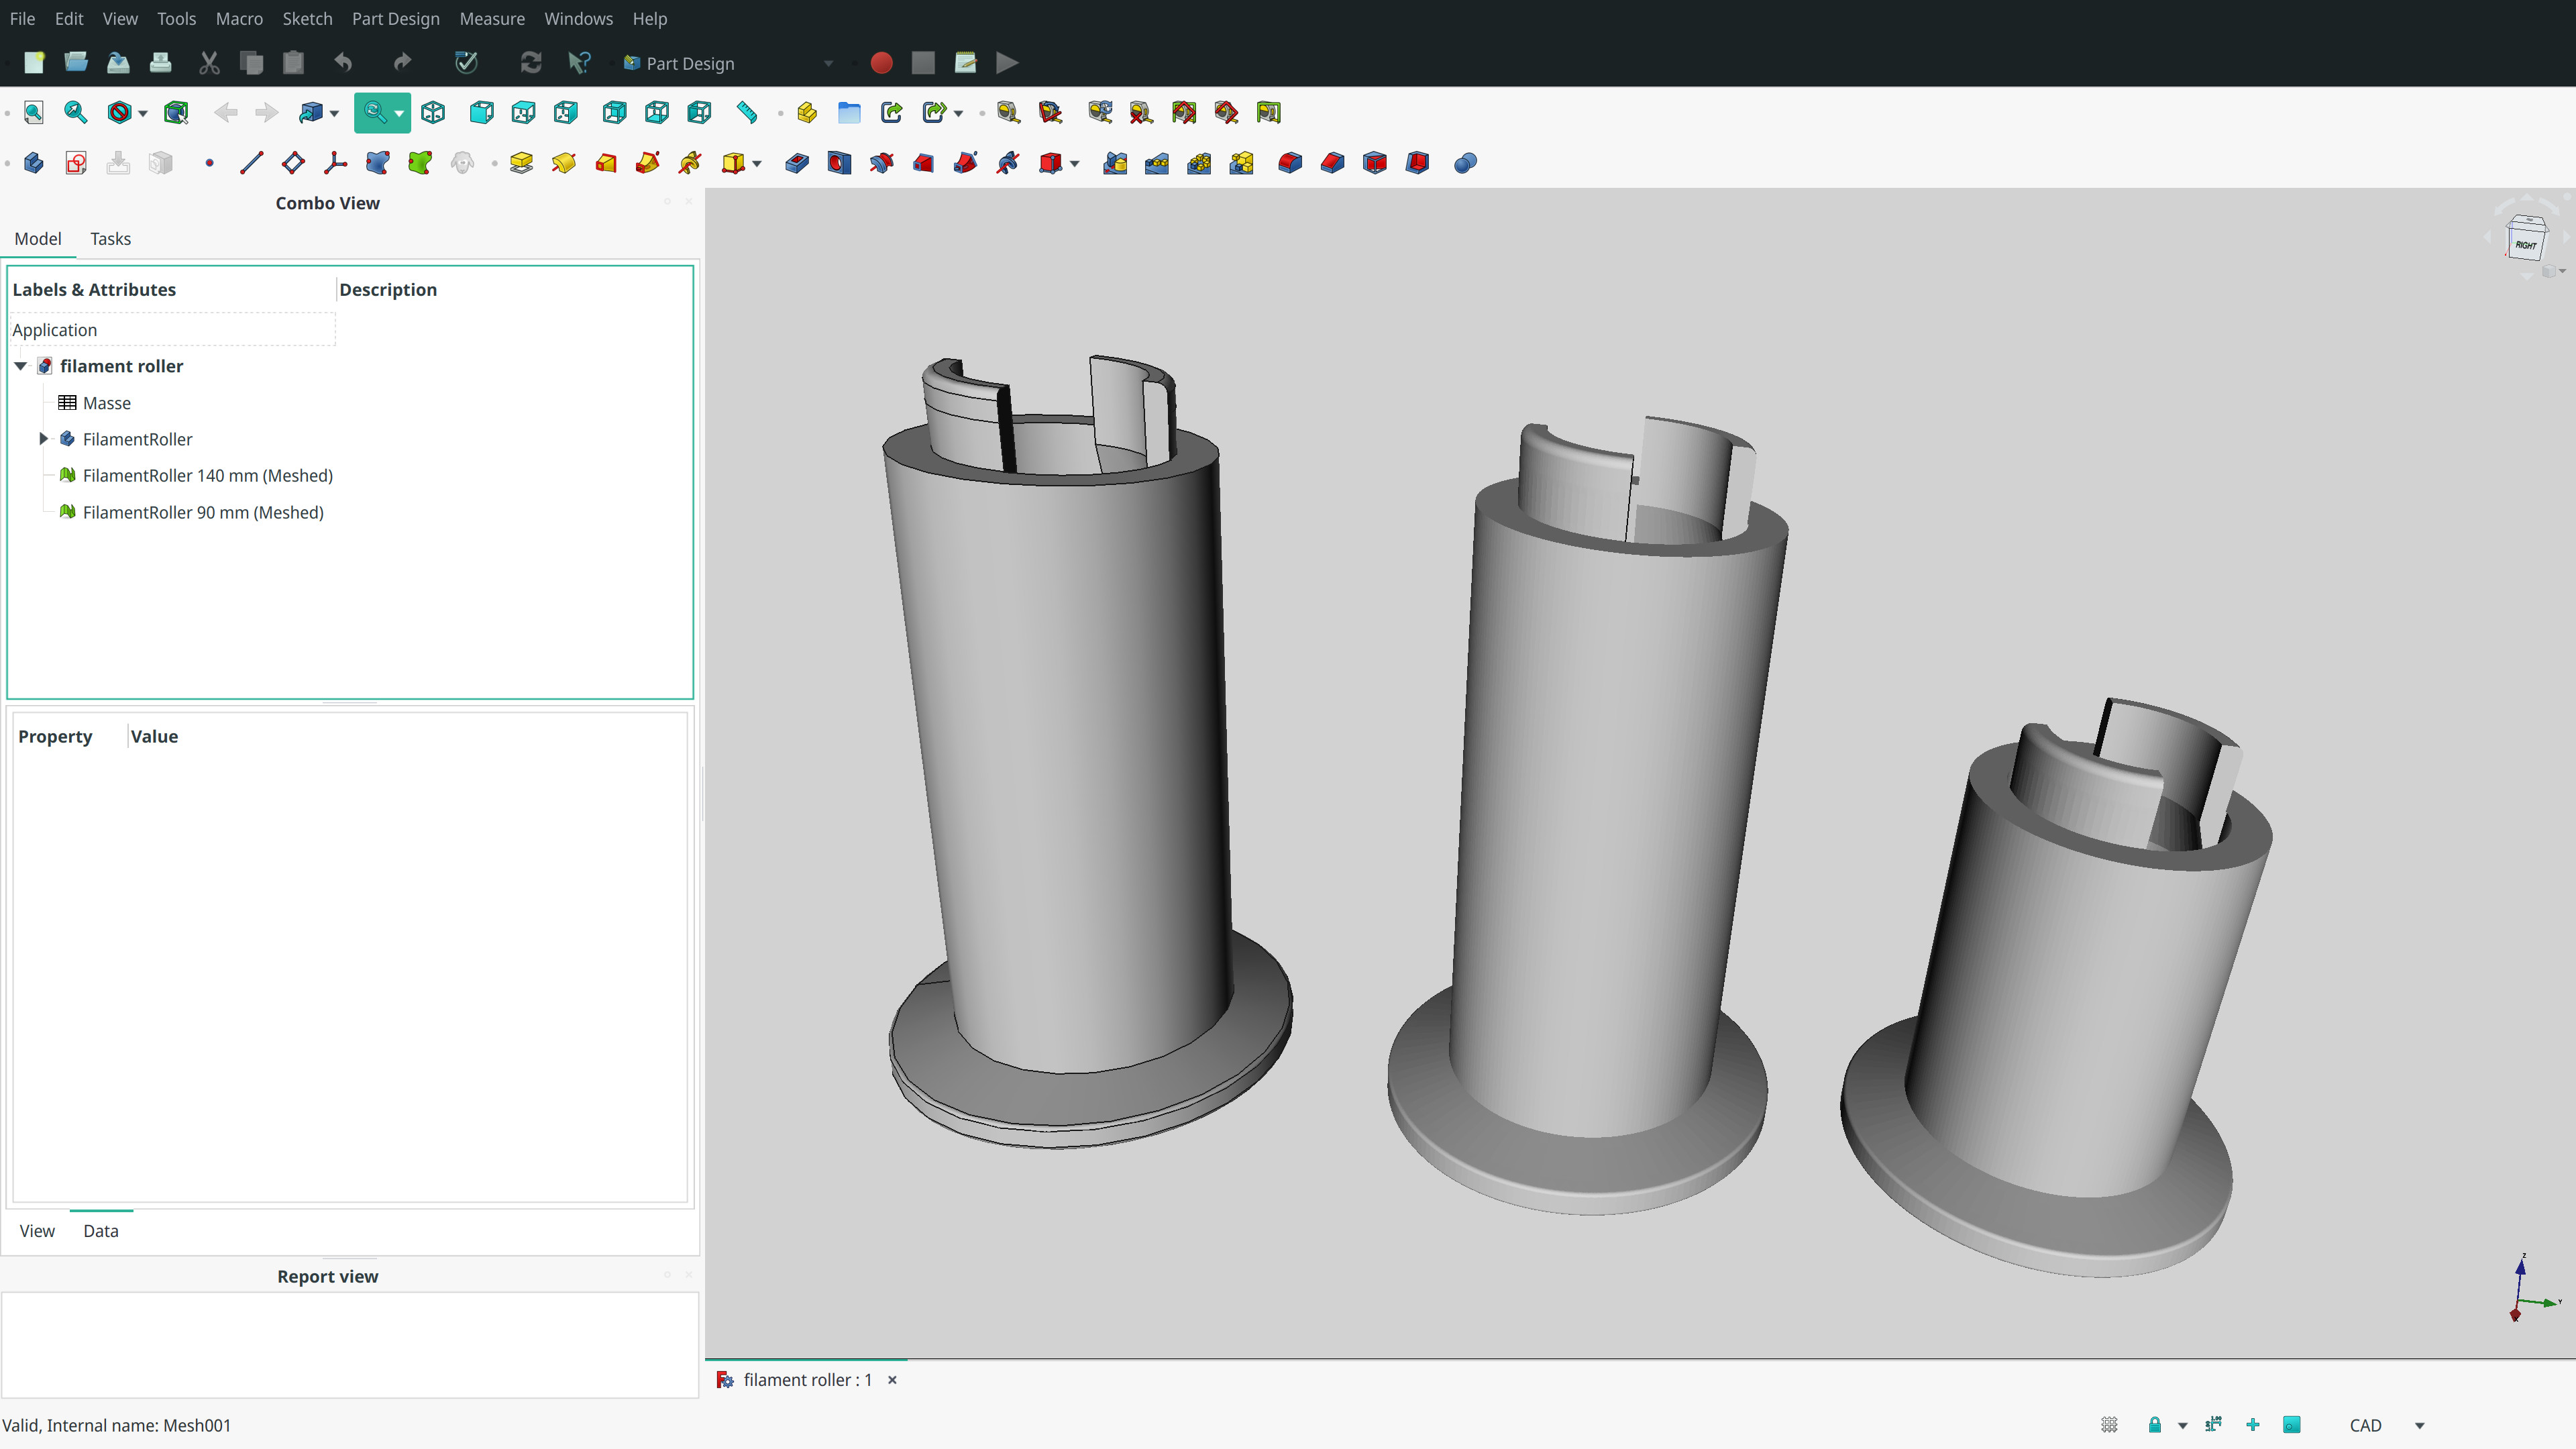This screenshot has width=2576, height=1449.
Task: Create a new sketch
Action: pyautogui.click(x=75, y=163)
